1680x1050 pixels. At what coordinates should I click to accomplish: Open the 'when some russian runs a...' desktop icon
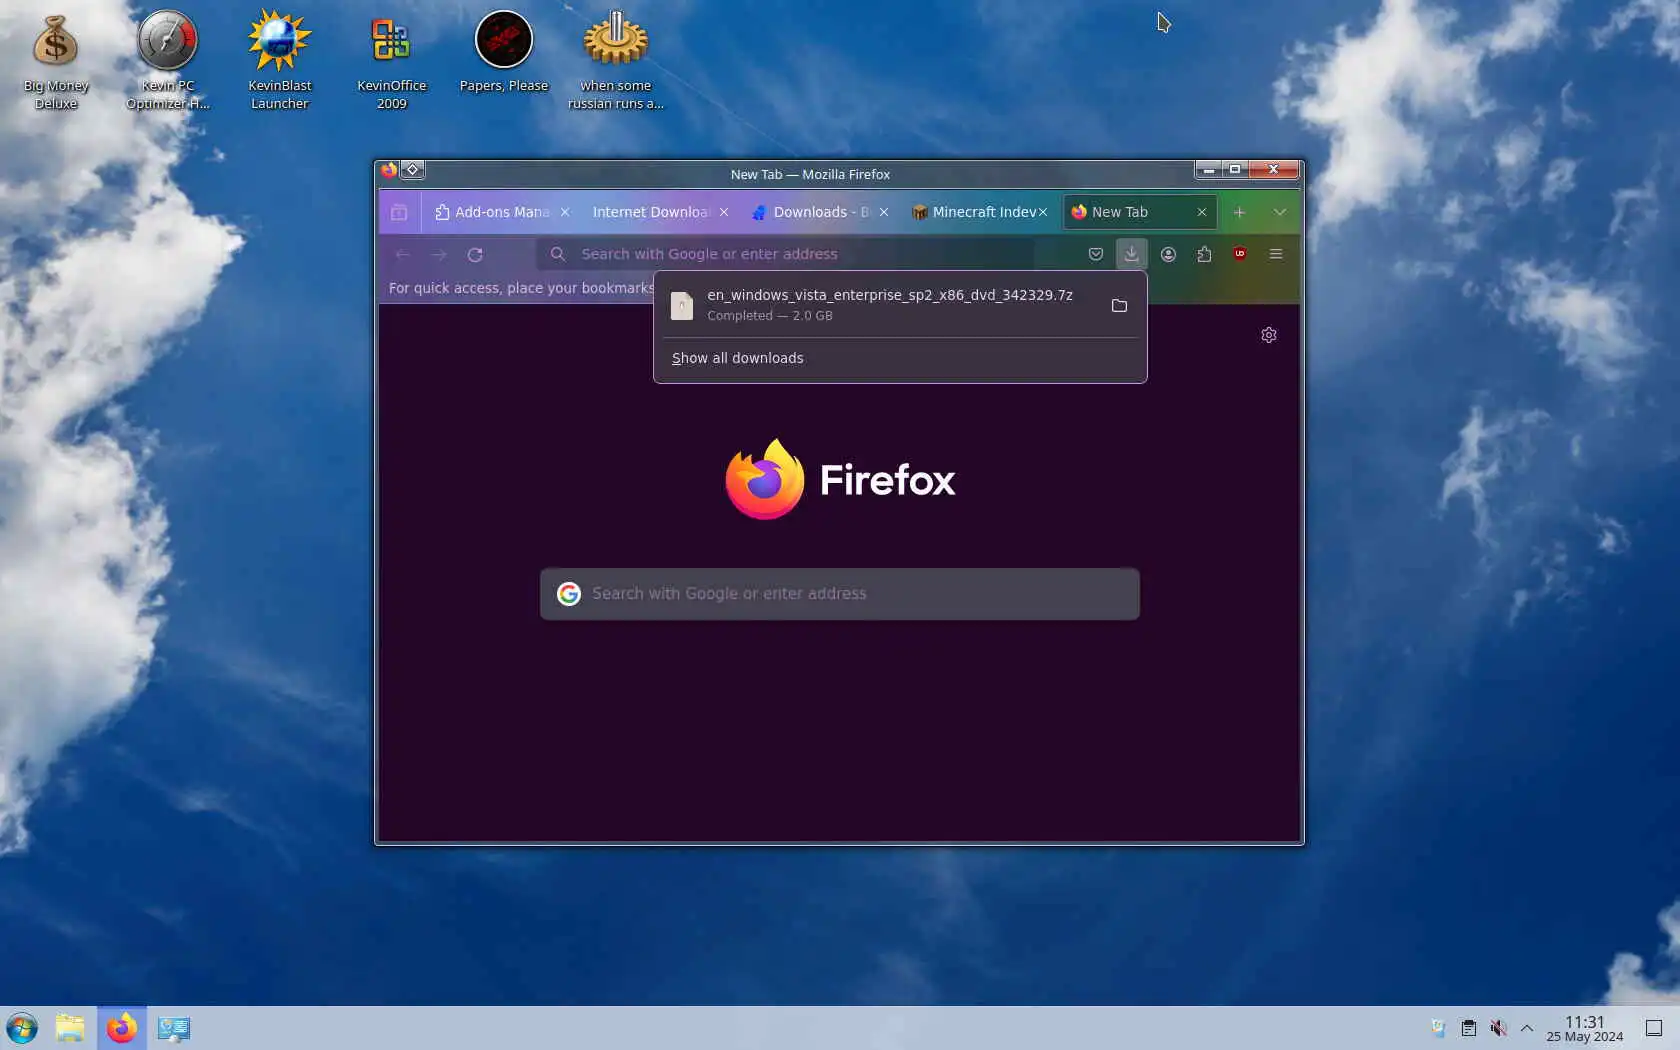616,60
